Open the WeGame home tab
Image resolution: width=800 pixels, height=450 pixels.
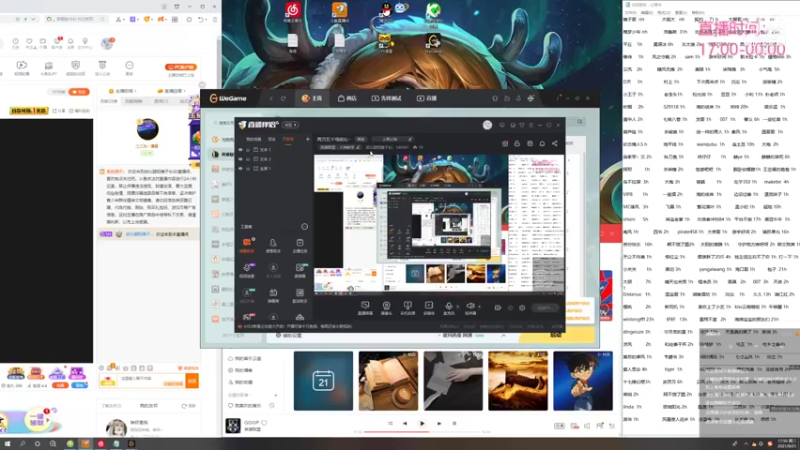tap(312, 98)
